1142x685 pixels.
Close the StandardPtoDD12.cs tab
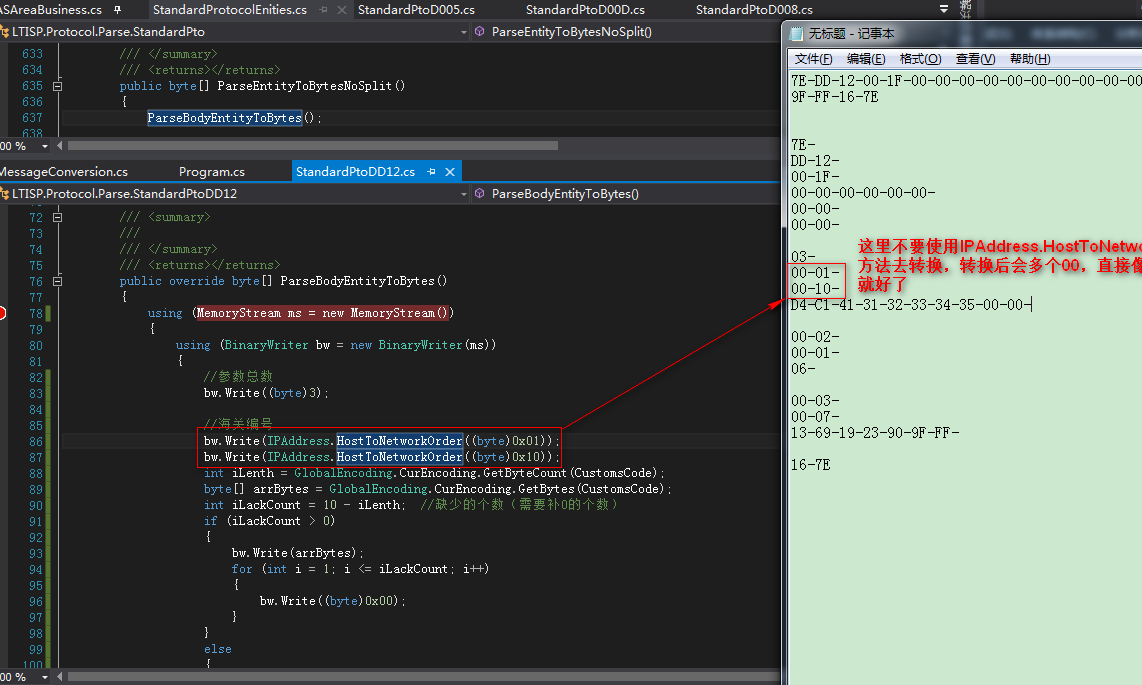pyautogui.click(x=450, y=172)
